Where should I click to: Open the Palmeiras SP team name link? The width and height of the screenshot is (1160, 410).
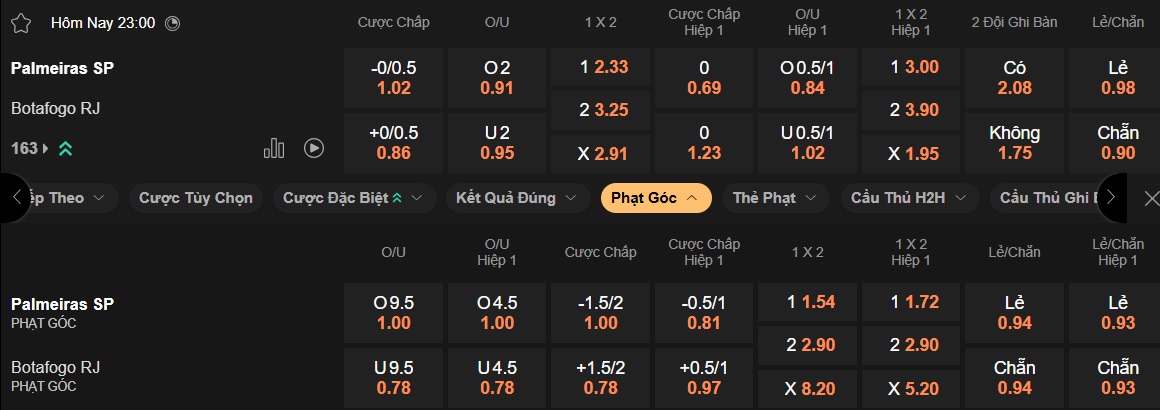click(x=62, y=68)
